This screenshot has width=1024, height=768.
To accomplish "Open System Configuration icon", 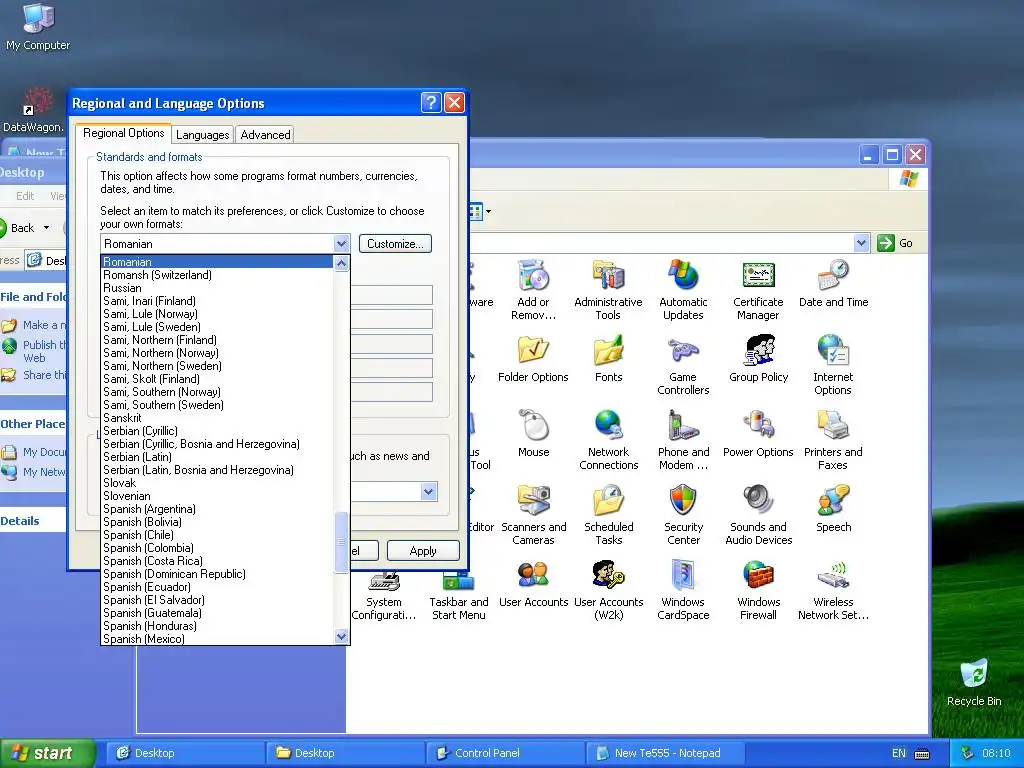I will pyautogui.click(x=383, y=597).
